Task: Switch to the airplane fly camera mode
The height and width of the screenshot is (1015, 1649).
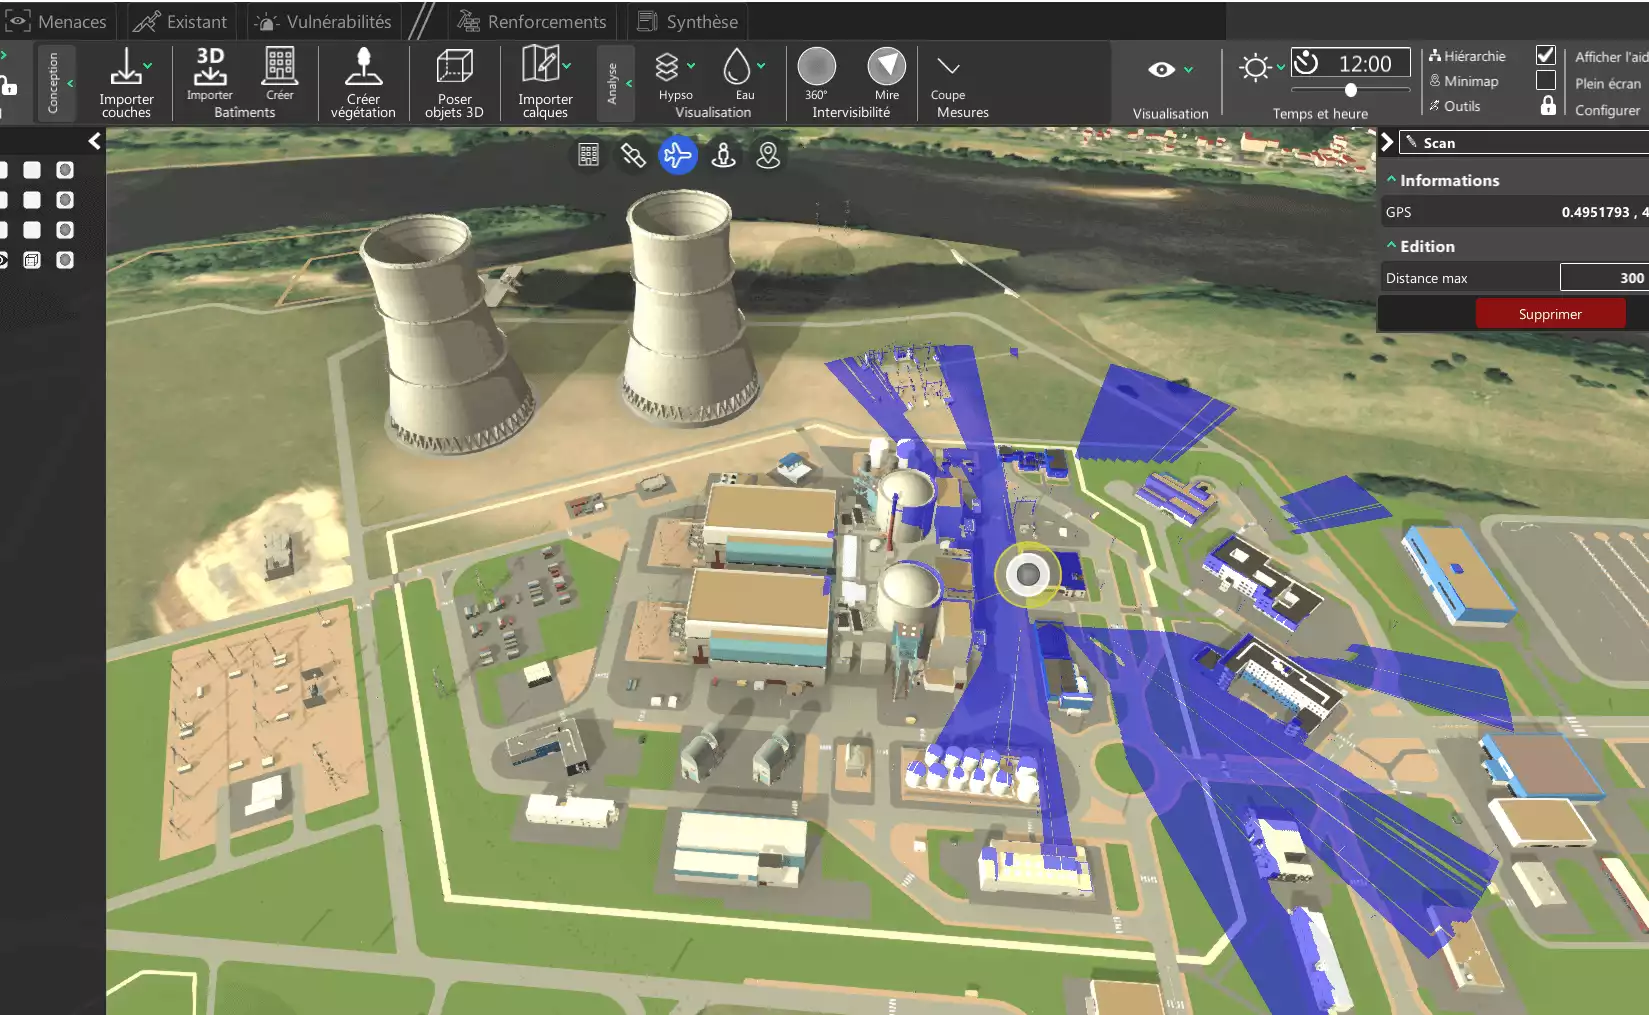Action: point(678,155)
